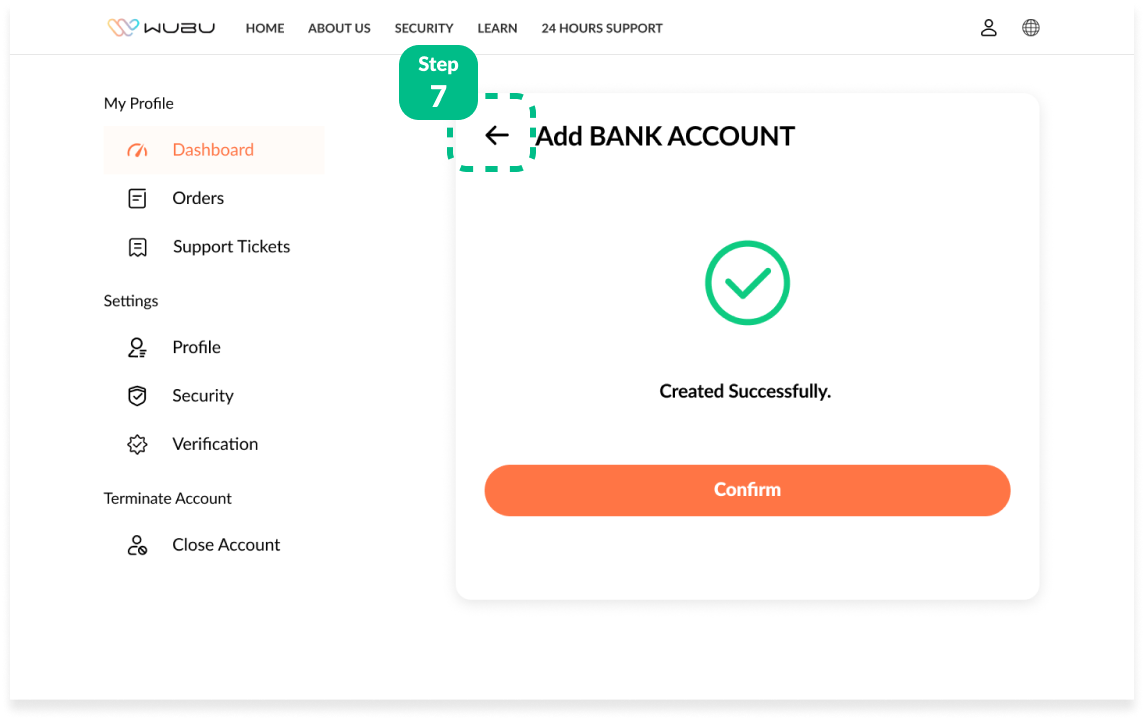Open the user account icon
Viewport: 1144px width, 720px height.
[988, 28]
